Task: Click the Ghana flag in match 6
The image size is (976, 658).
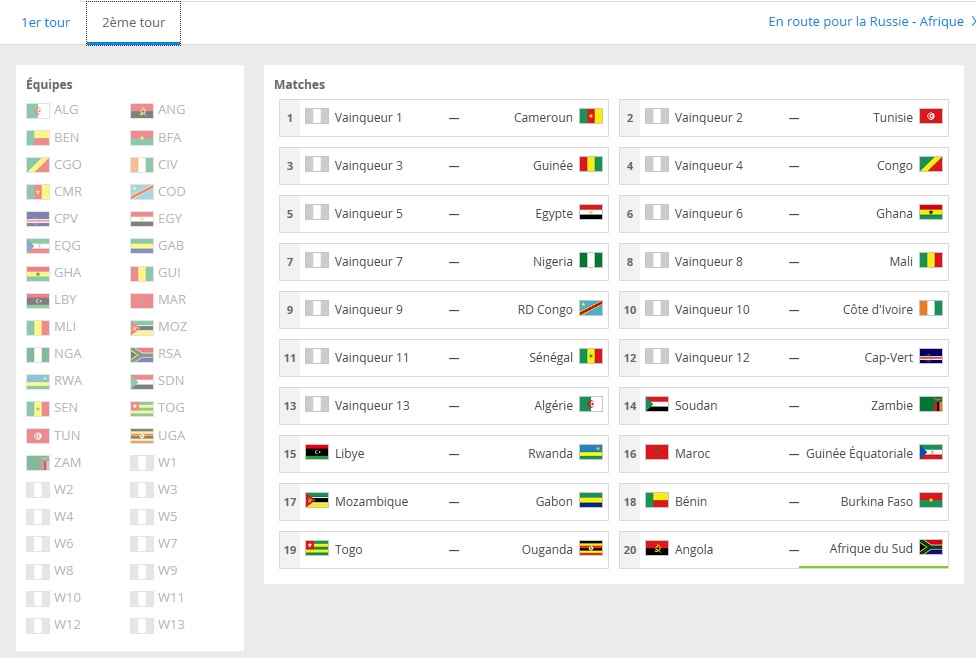Action: (x=931, y=213)
